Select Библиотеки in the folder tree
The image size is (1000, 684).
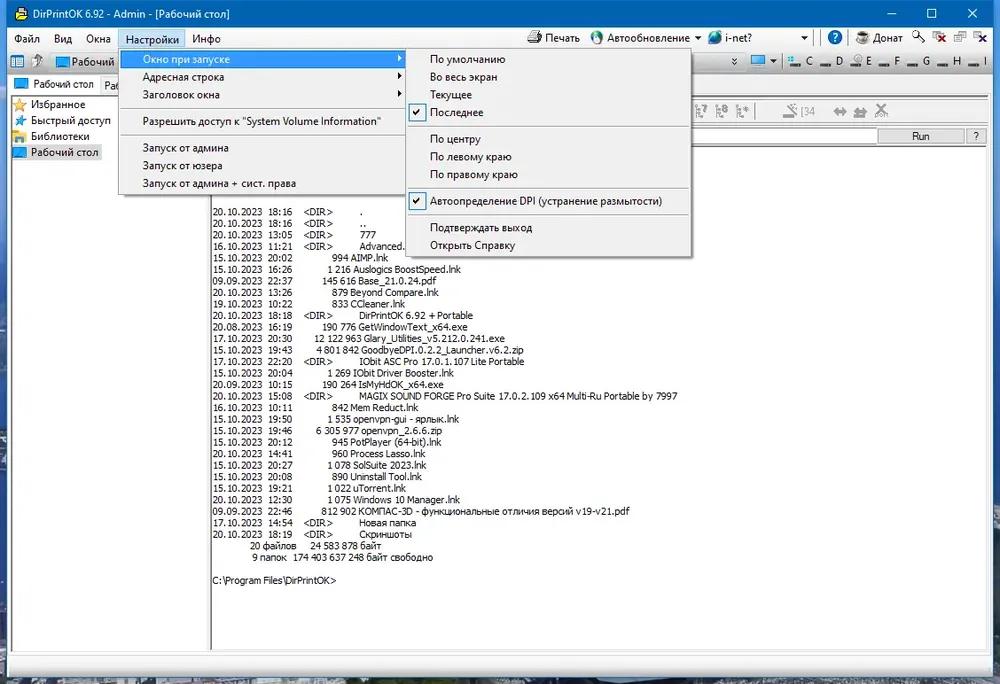[60, 136]
